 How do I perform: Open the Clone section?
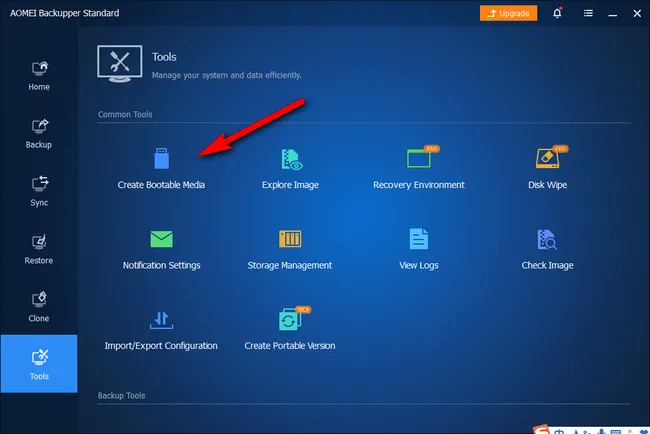[39, 307]
